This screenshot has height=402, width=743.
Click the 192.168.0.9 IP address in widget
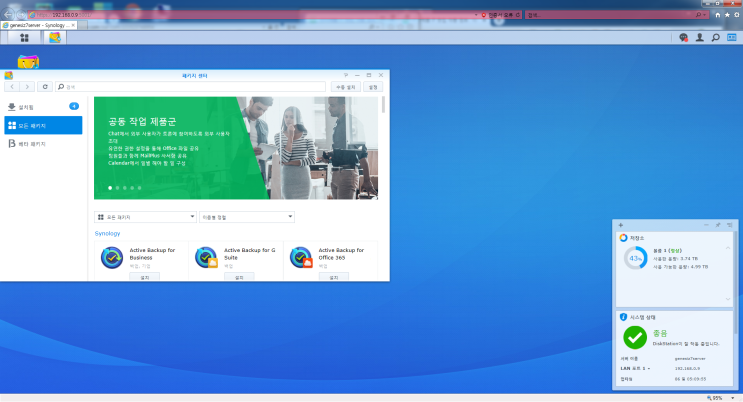pyautogui.click(x=687, y=368)
